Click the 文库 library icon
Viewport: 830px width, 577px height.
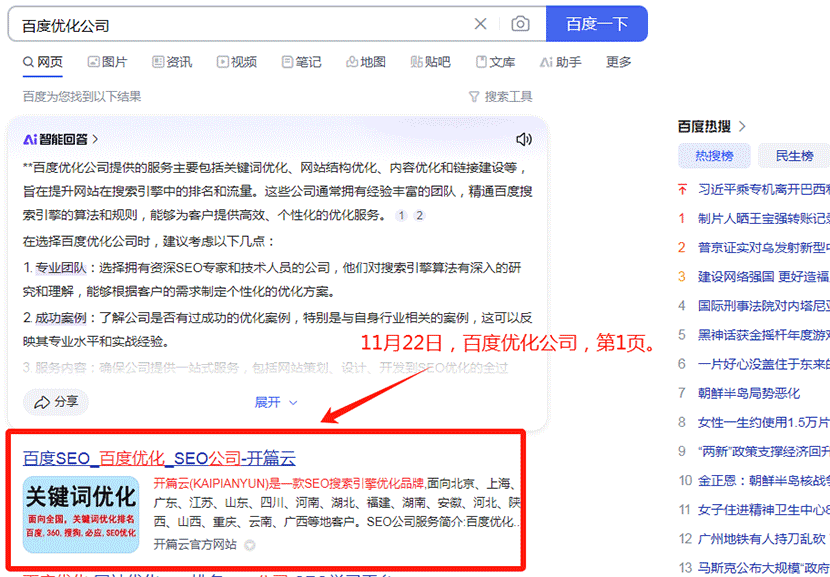click(x=483, y=61)
